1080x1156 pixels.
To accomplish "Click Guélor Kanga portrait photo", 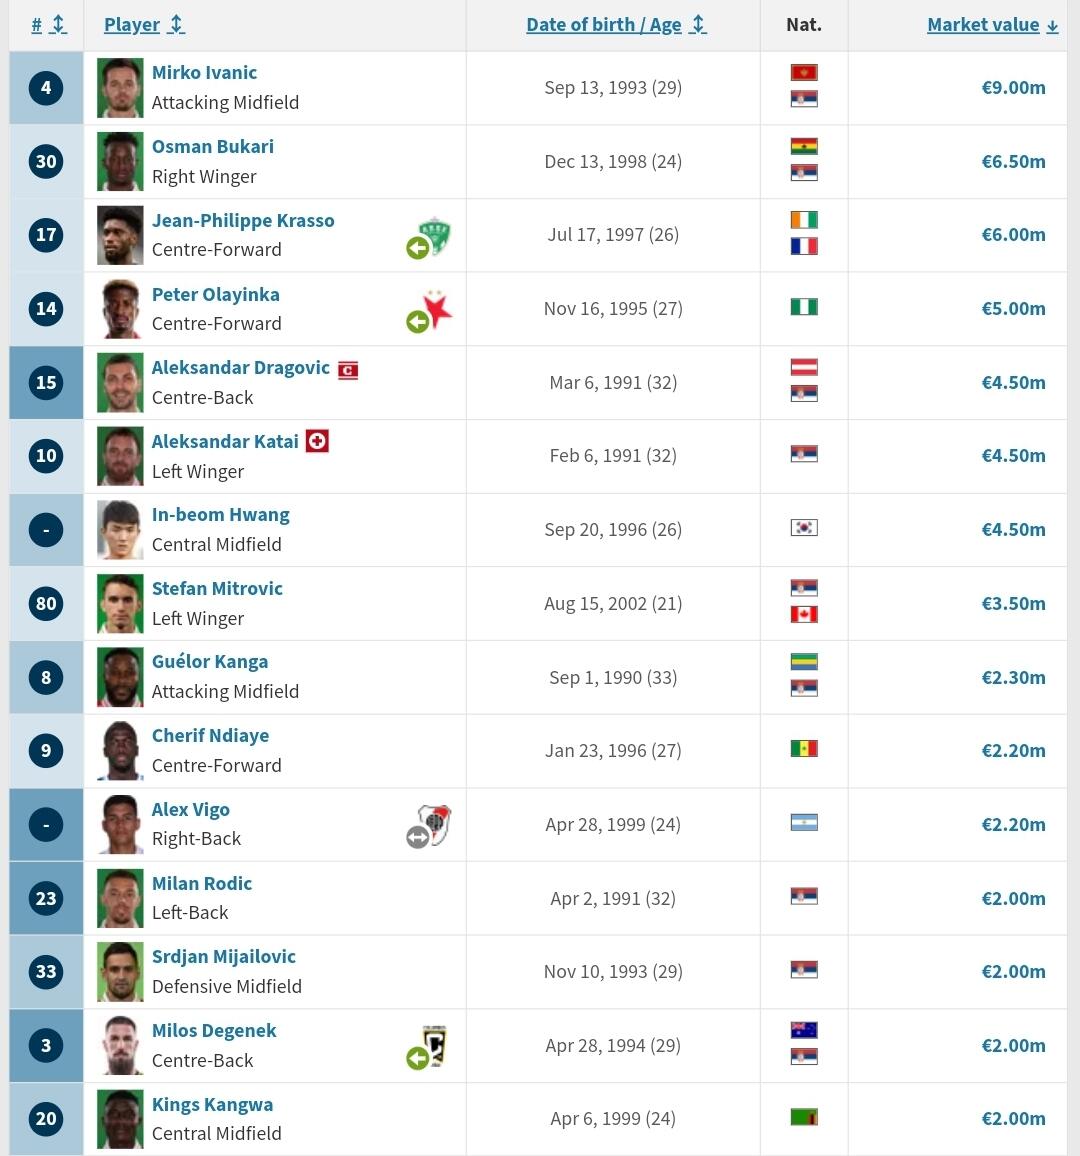I will pyautogui.click(x=120, y=678).
